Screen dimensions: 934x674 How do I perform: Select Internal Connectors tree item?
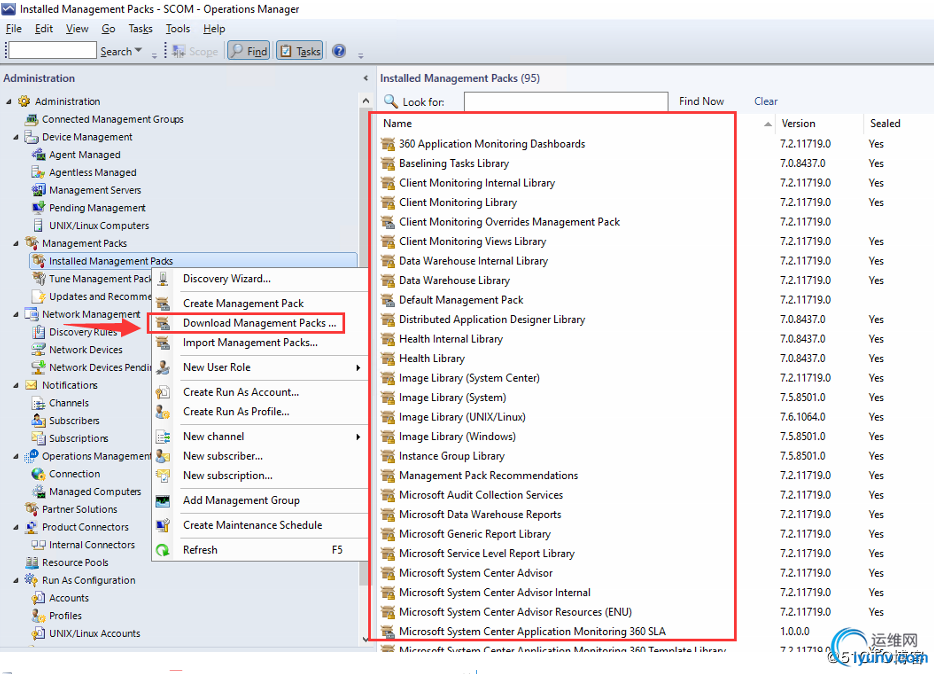coord(92,545)
